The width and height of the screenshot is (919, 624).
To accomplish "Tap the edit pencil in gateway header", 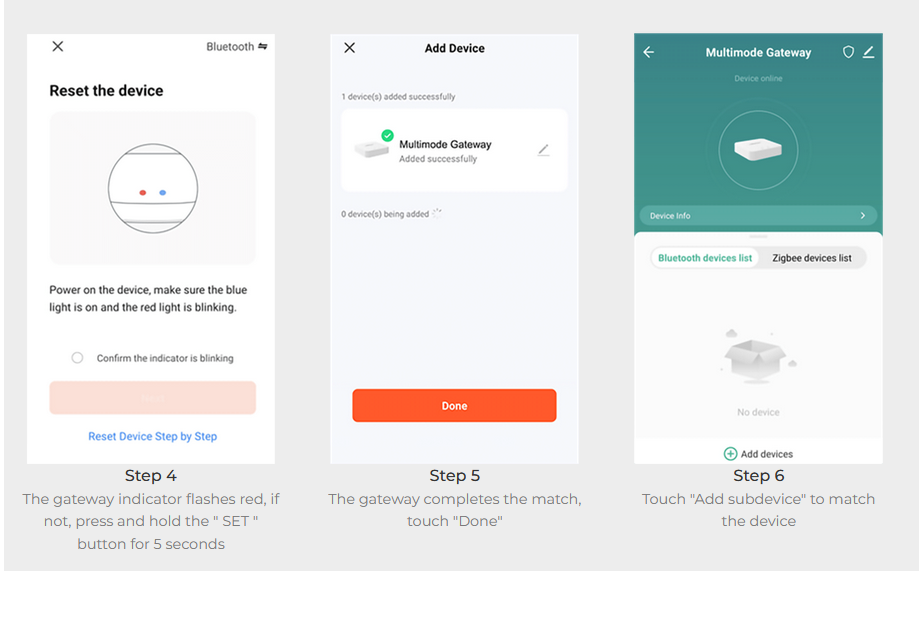I will (x=869, y=52).
